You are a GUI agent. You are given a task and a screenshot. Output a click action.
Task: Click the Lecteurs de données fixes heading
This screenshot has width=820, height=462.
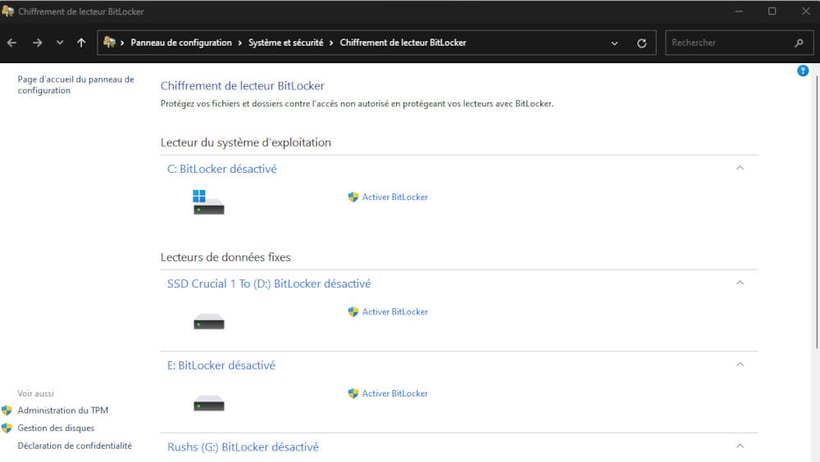tap(225, 257)
